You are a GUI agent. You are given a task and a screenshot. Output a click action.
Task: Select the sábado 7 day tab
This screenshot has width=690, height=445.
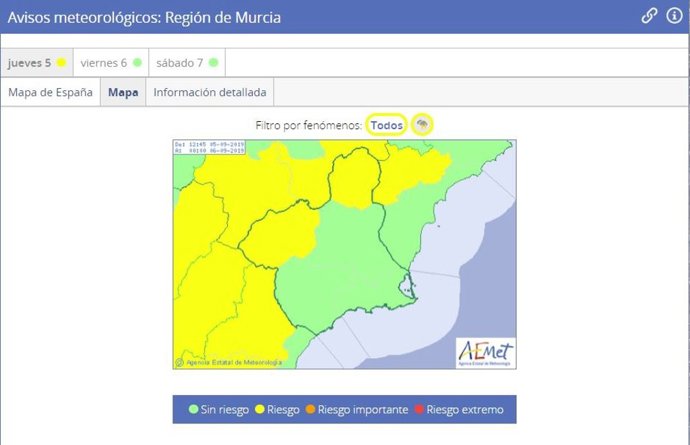[x=187, y=63]
